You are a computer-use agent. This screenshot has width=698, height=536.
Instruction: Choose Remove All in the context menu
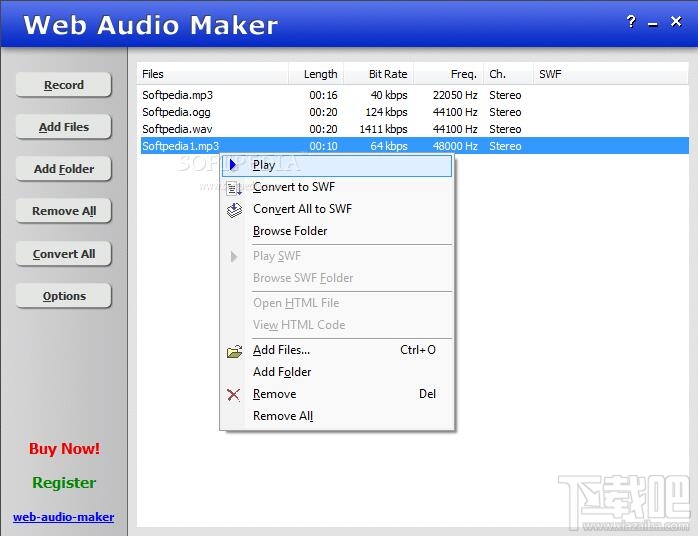point(337,416)
